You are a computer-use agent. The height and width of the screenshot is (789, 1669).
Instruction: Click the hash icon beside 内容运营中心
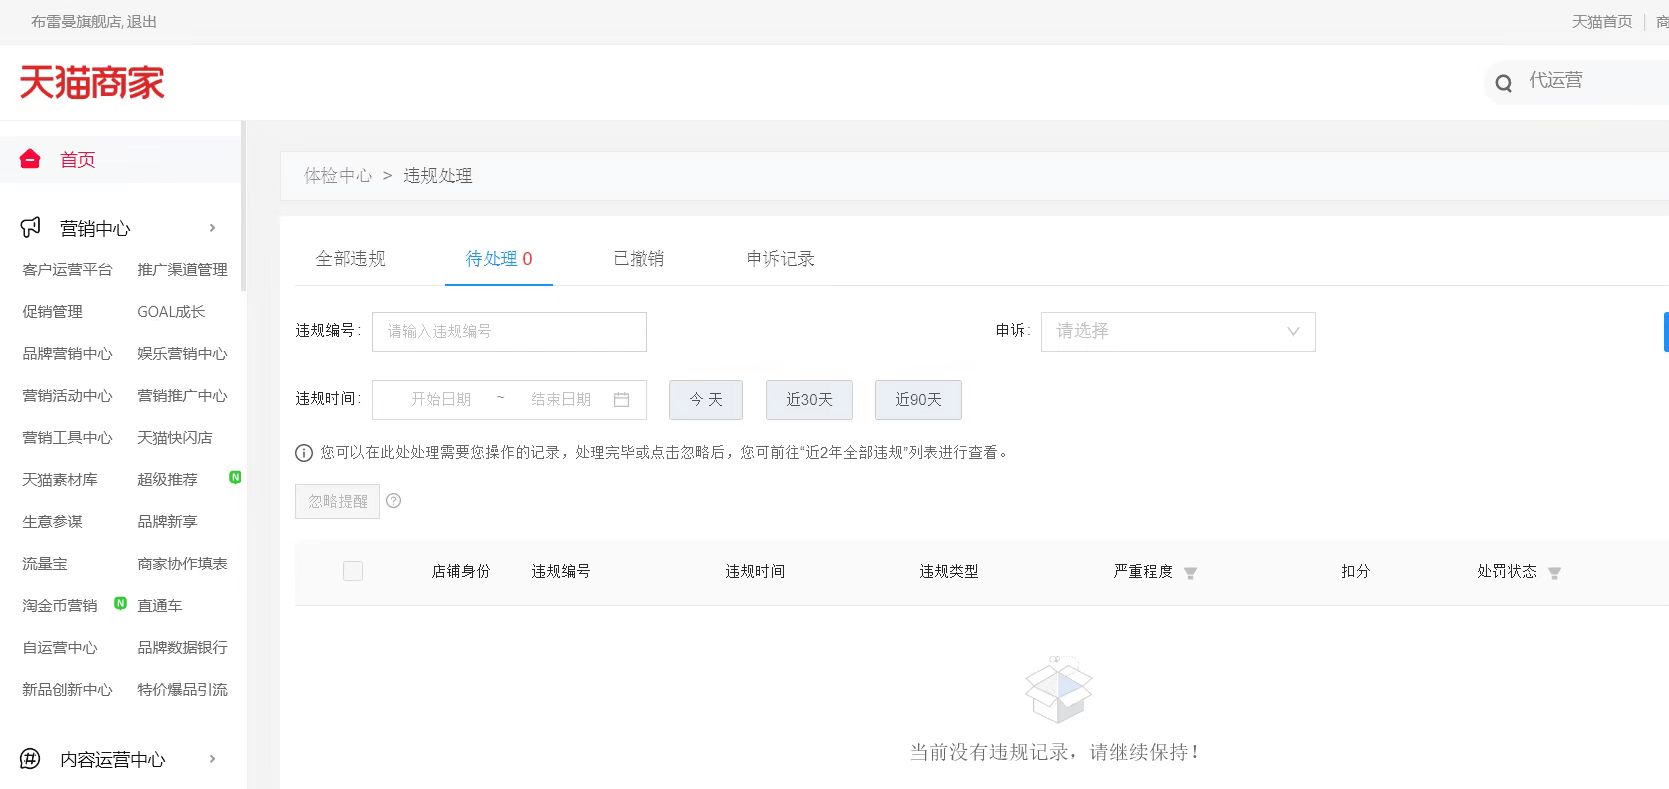31,759
